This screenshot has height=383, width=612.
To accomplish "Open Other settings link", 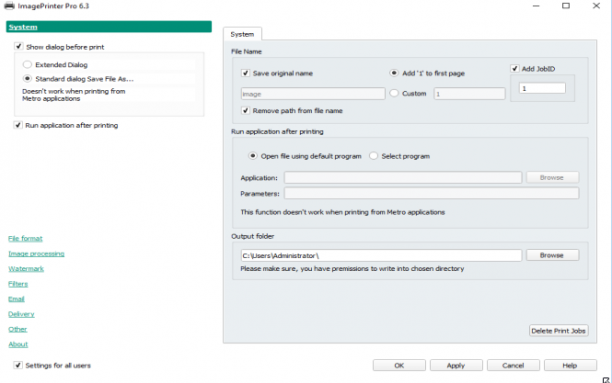I will pos(18,329).
